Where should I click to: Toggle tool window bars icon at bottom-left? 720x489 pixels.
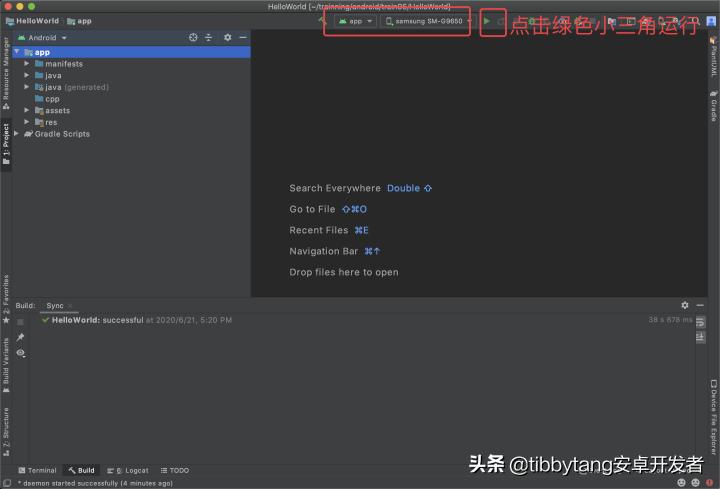point(6,483)
